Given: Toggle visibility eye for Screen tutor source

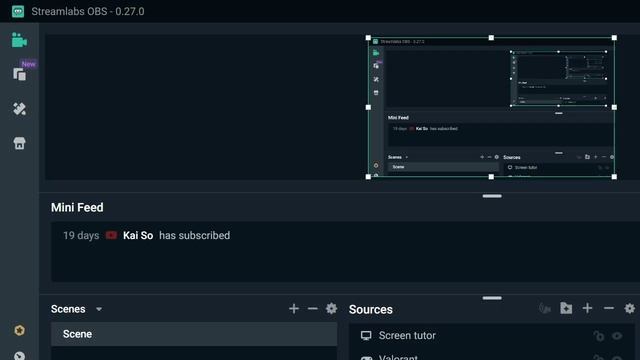Looking at the screenshot, I should (x=617, y=336).
